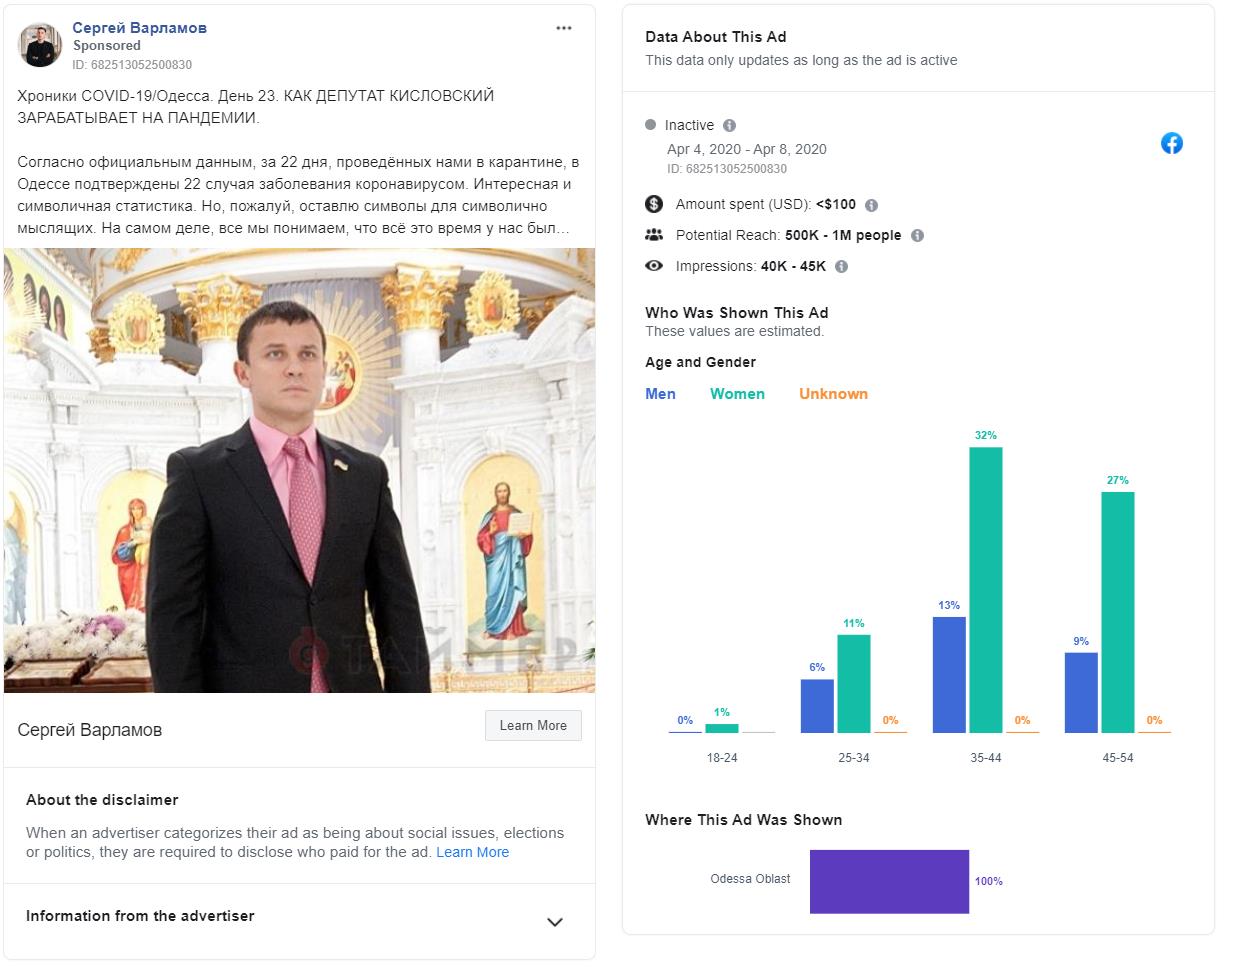Click the advertiser profile avatar
Viewport: 1237px width, 975px height.
click(x=40, y=45)
